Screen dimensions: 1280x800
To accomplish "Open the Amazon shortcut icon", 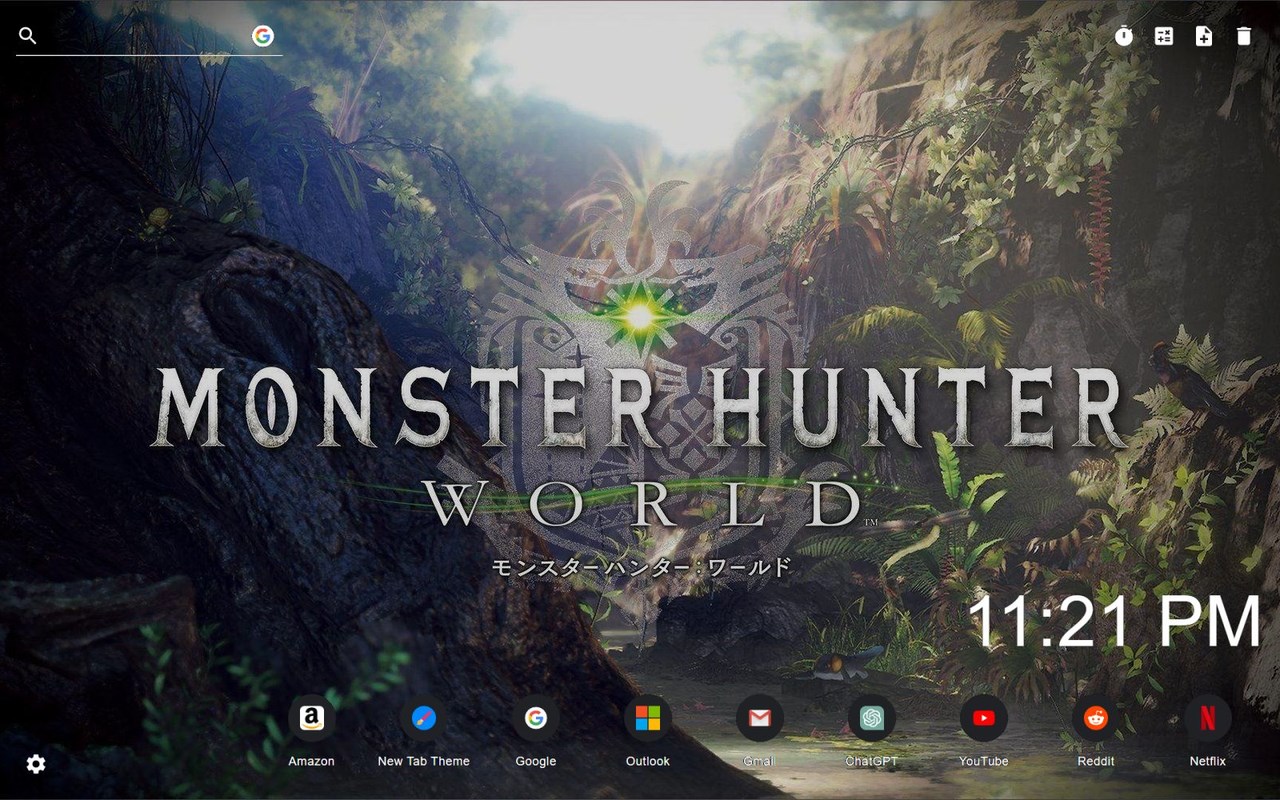I will tap(312, 718).
